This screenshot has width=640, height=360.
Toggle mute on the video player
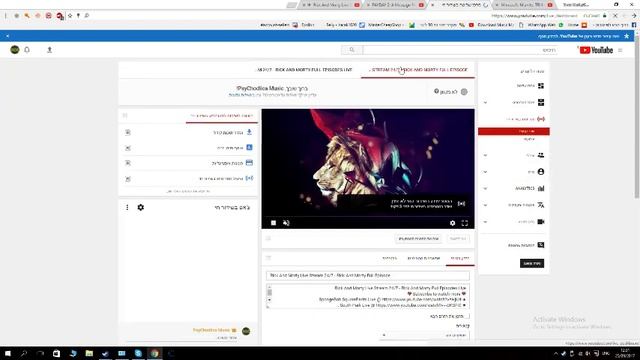(x=286, y=223)
